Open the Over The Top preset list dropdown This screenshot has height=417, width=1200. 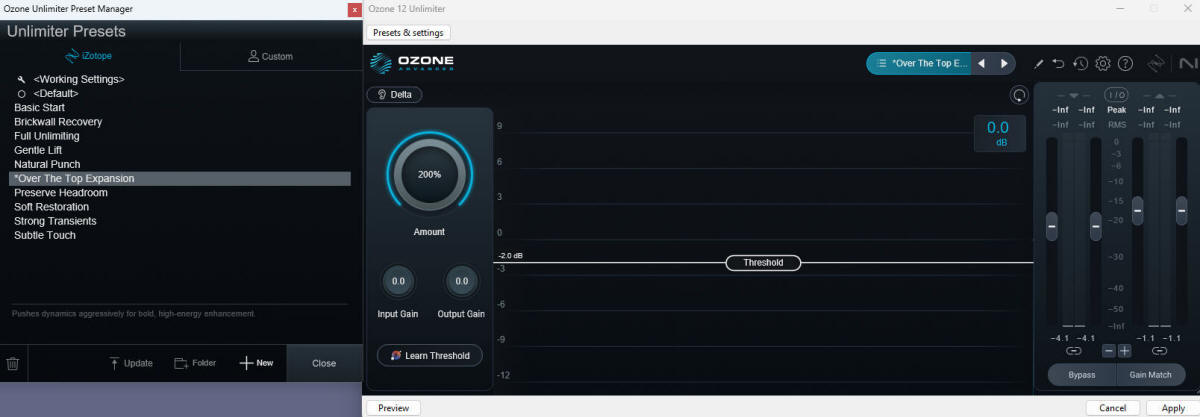[920, 63]
